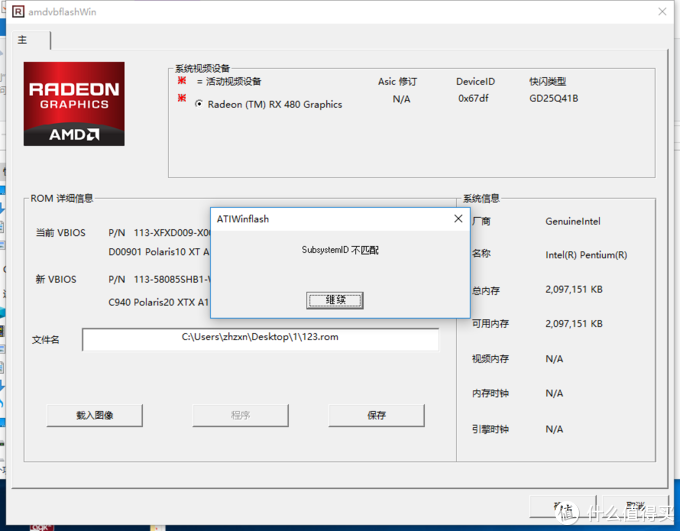Close the ATIWinflash dialog
This screenshot has width=680, height=531.
[458, 219]
